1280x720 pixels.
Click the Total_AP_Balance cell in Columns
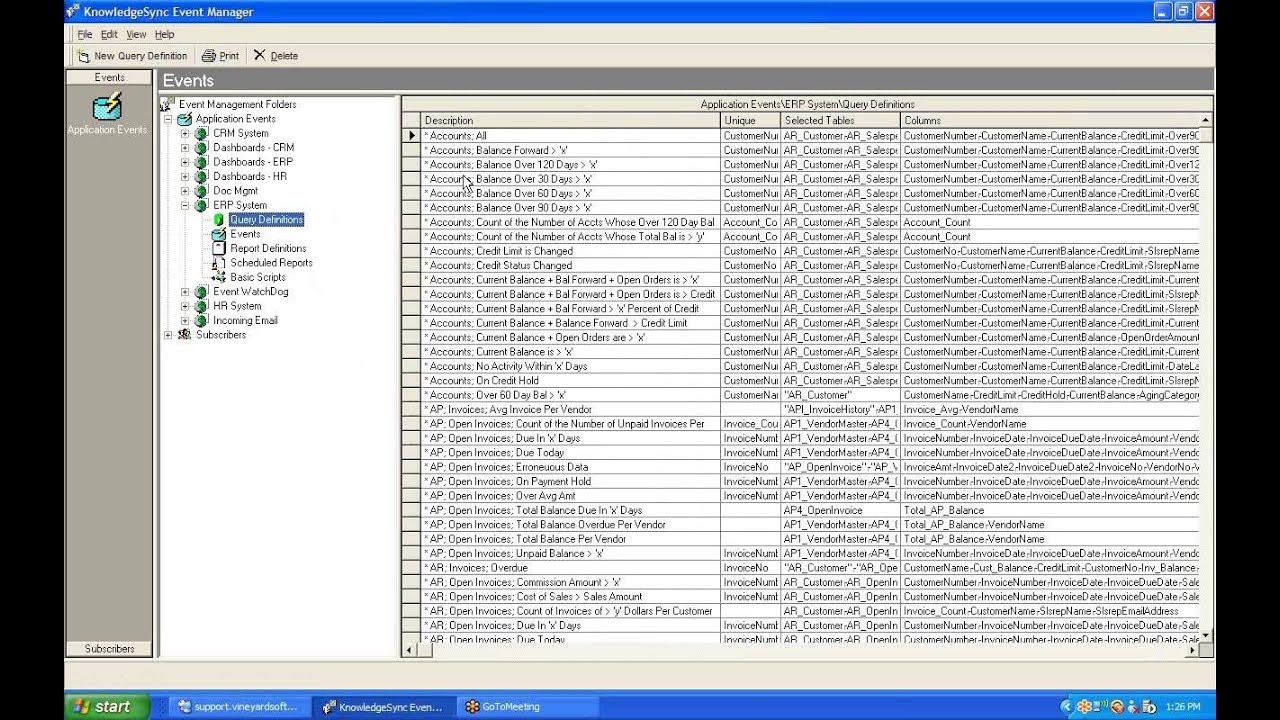tap(1049, 510)
